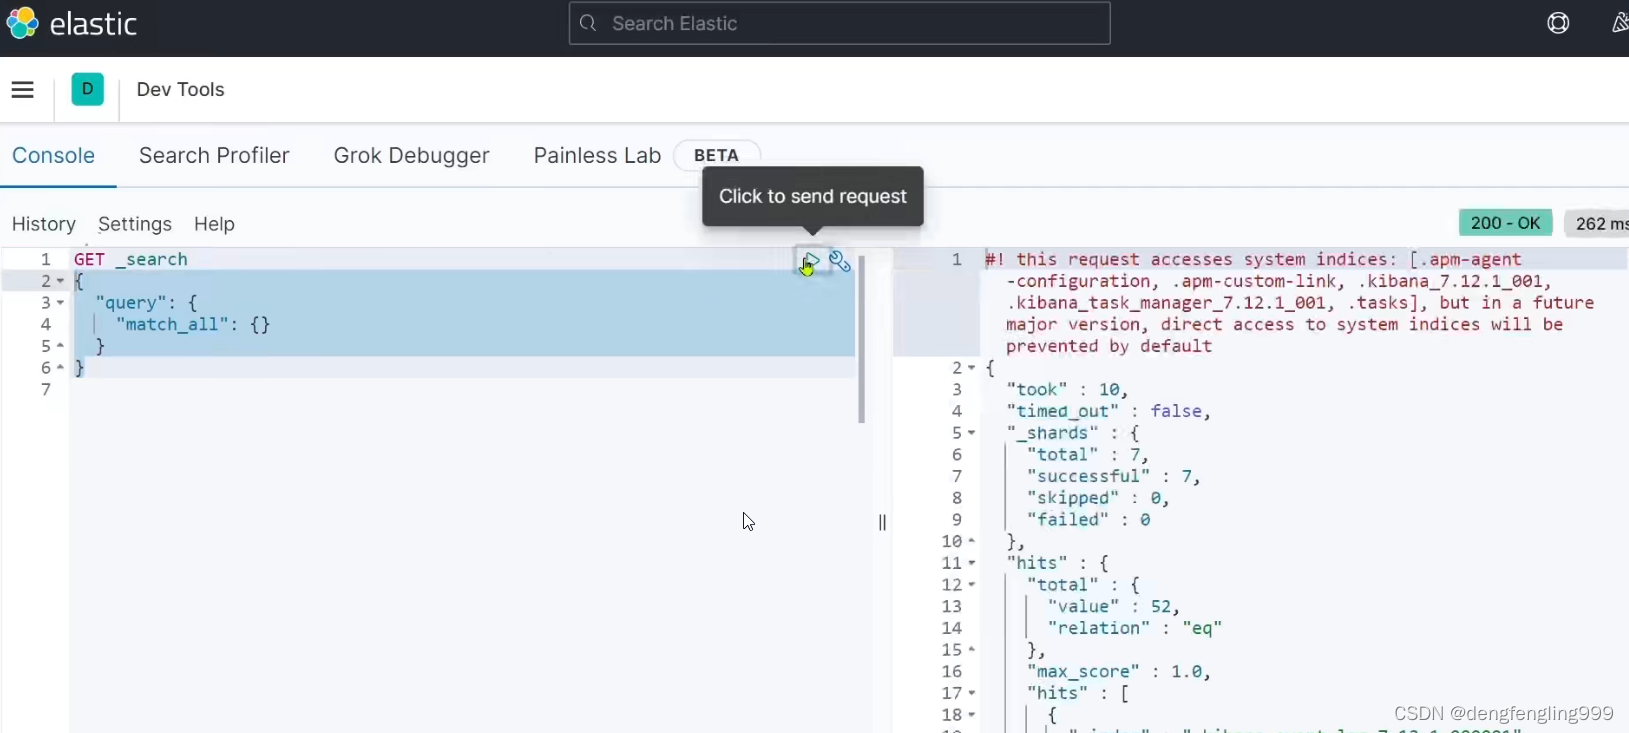Open console Help

214,224
